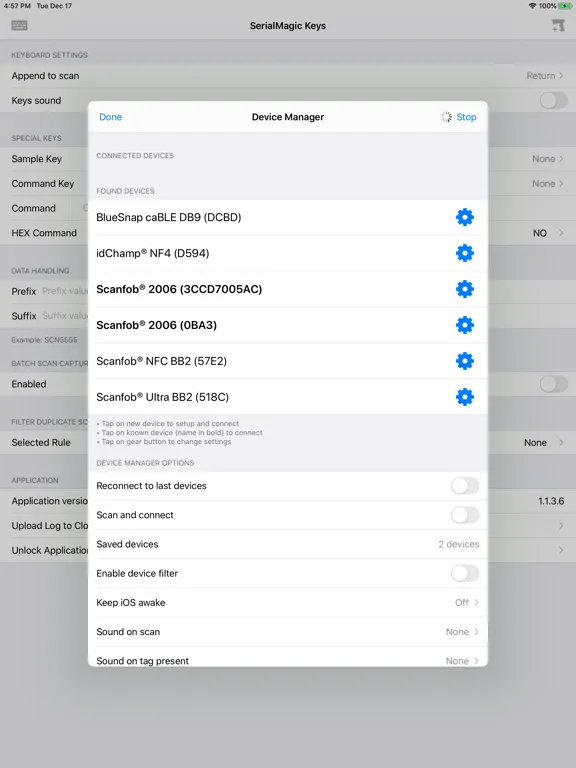Open Sound on scan chevron
576x768 pixels.
(x=476, y=632)
